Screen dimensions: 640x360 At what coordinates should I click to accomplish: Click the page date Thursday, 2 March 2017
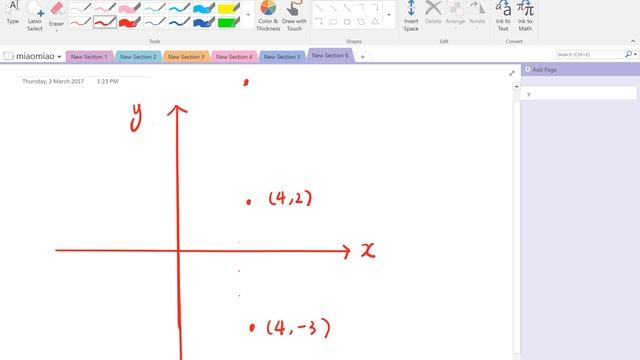click(x=53, y=81)
